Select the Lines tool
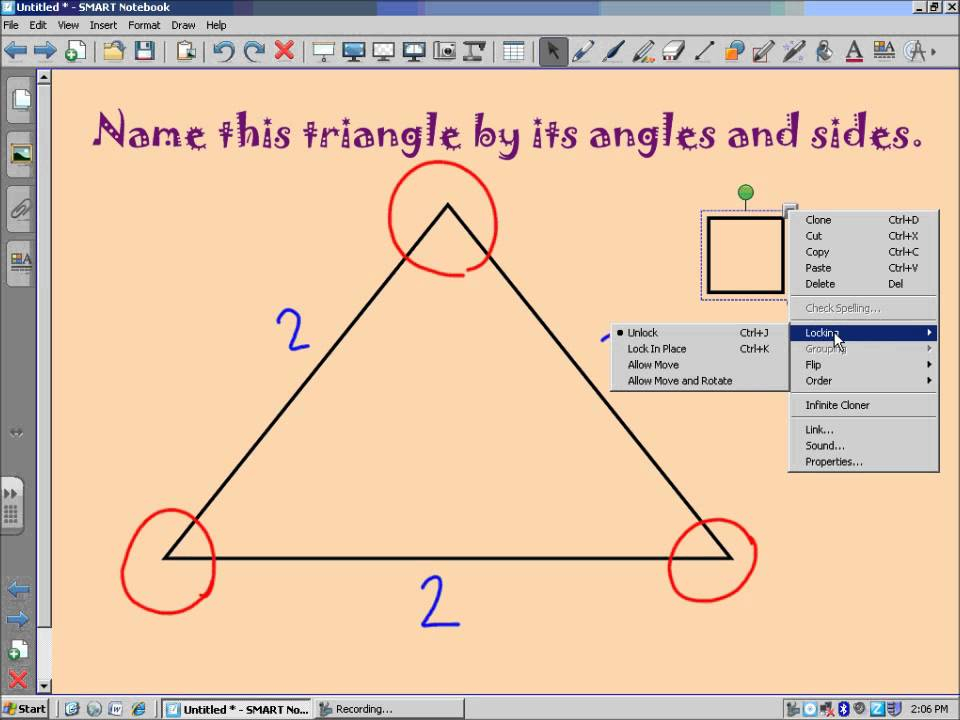The image size is (960, 720). pyautogui.click(x=703, y=51)
